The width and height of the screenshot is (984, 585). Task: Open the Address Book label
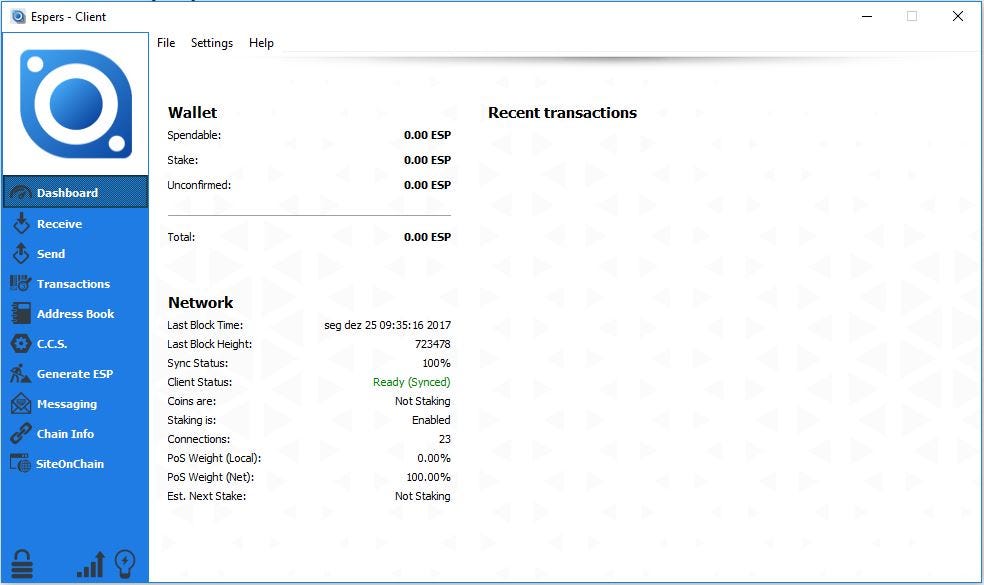click(75, 314)
